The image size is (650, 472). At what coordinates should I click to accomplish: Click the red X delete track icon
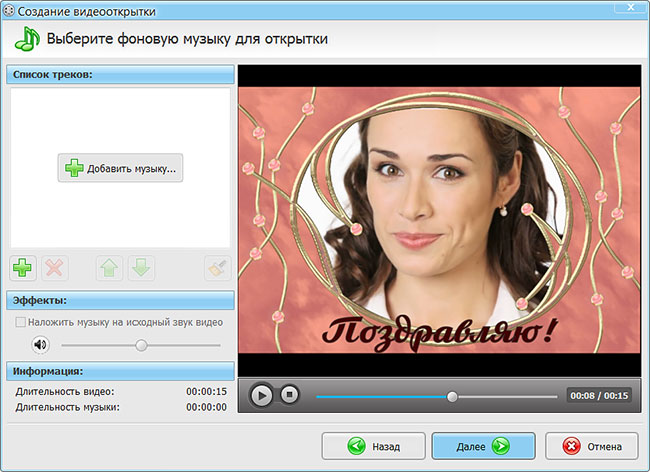point(54,268)
